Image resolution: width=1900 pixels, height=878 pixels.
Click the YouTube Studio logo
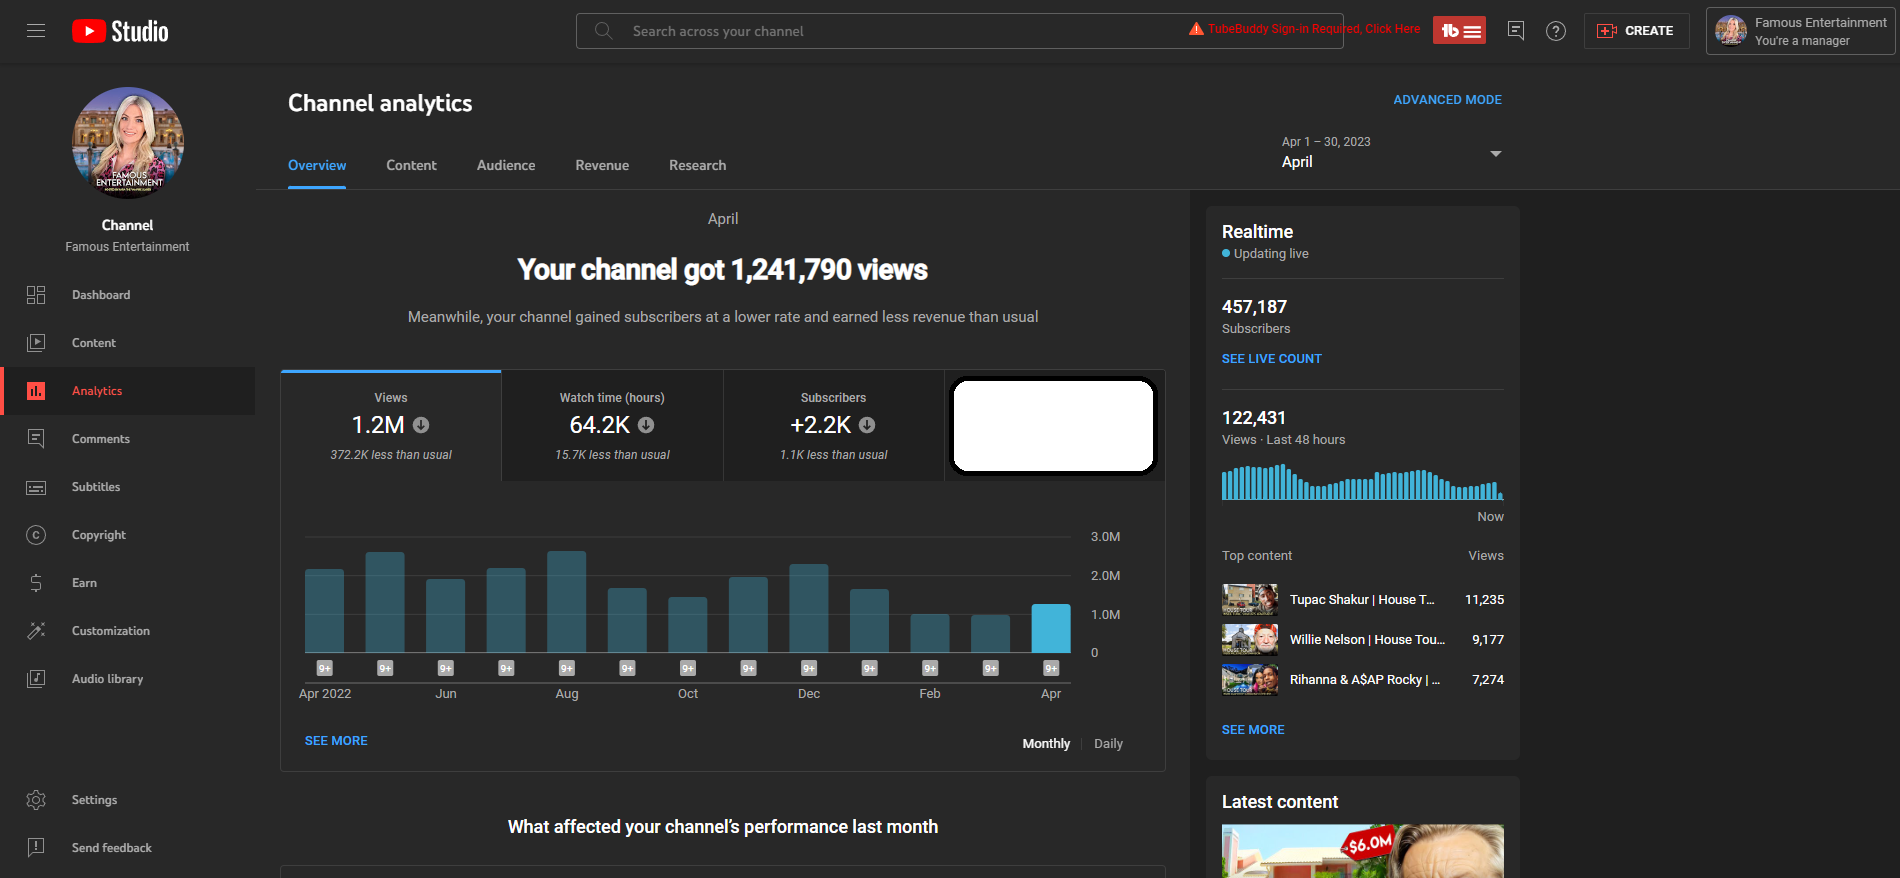click(x=120, y=31)
